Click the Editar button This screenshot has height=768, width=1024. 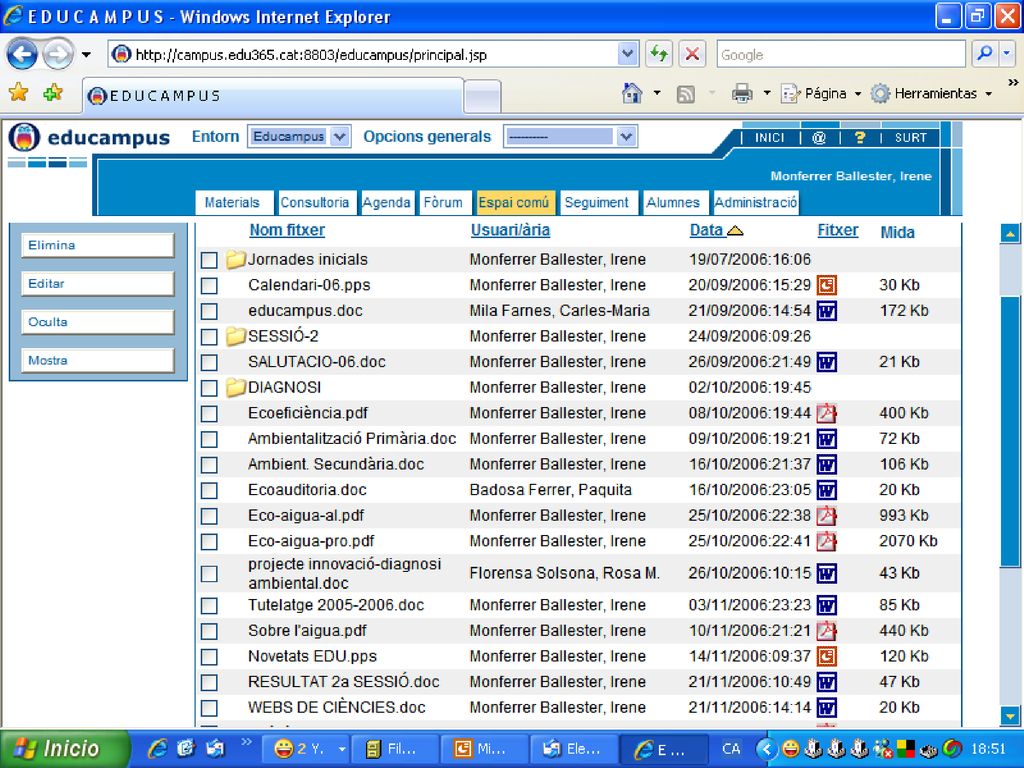[x=98, y=284]
